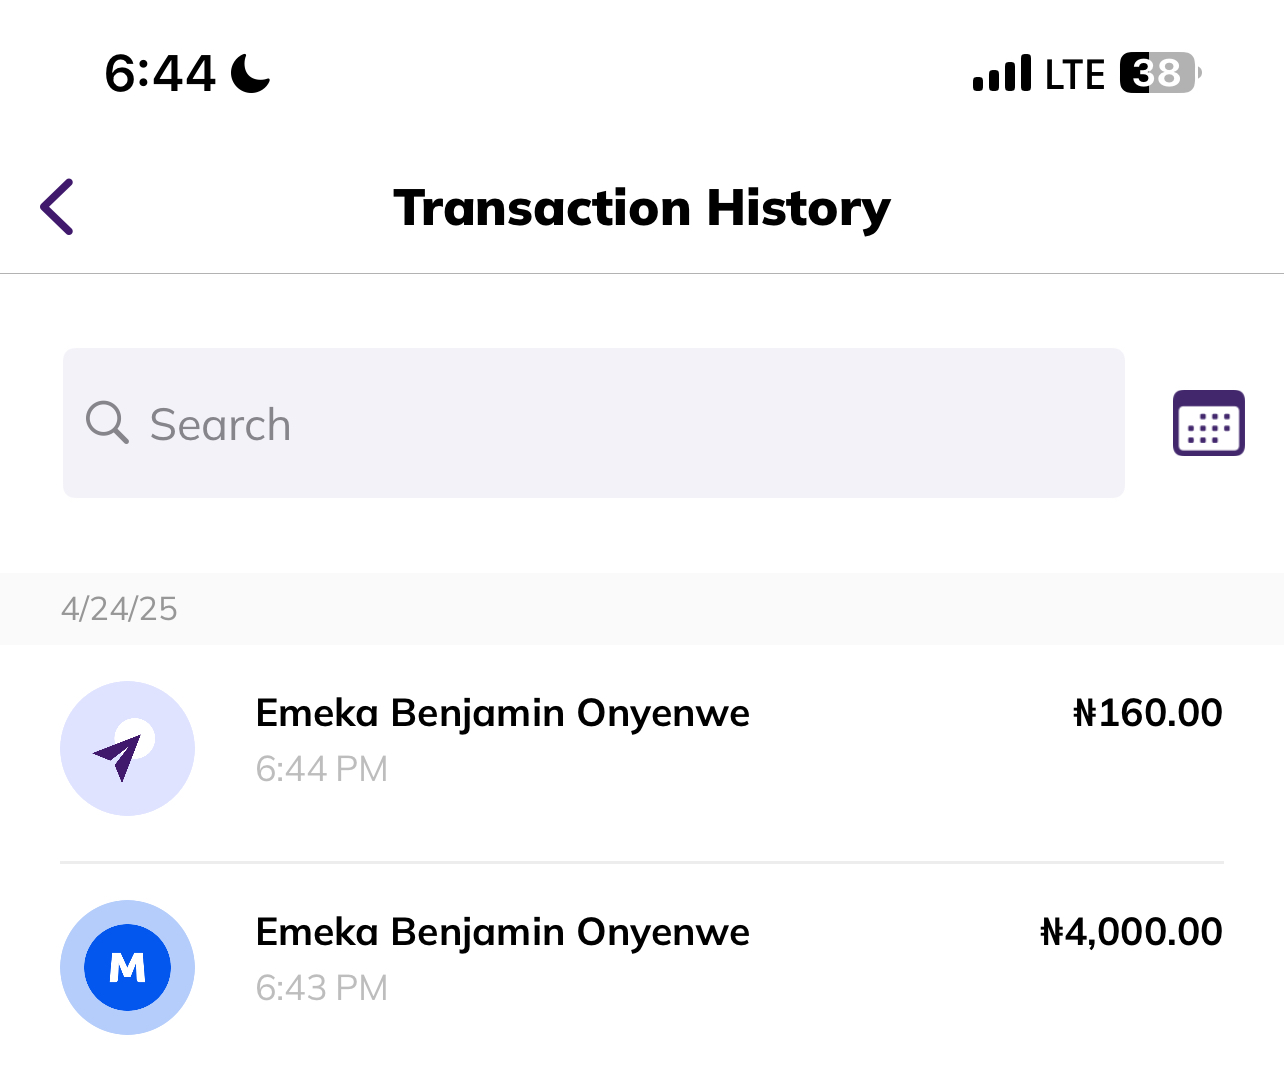Click the ₦4,000.00 amount text

tap(1131, 932)
